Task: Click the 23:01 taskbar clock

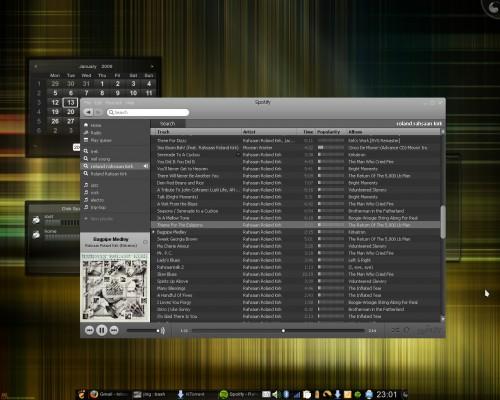Action: [x=387, y=395]
